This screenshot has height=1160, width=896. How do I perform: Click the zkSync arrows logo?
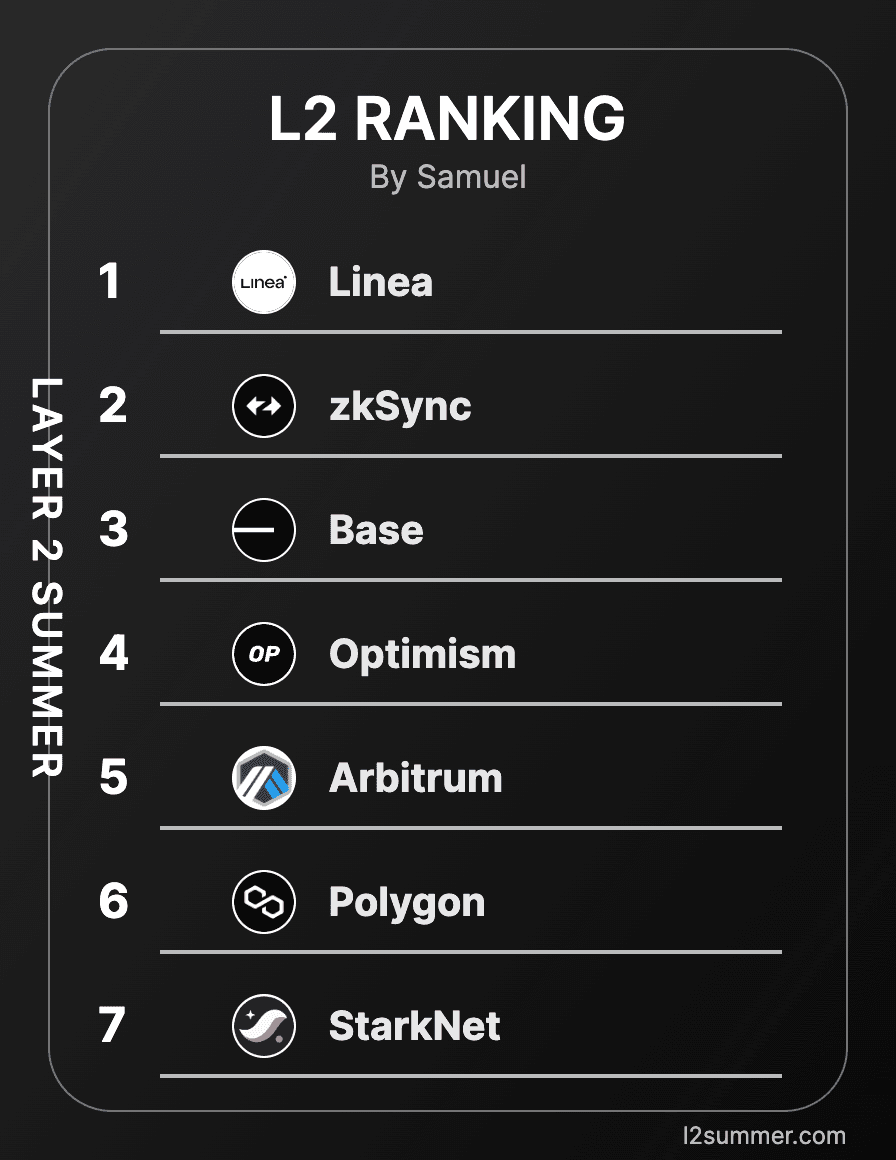tap(264, 406)
